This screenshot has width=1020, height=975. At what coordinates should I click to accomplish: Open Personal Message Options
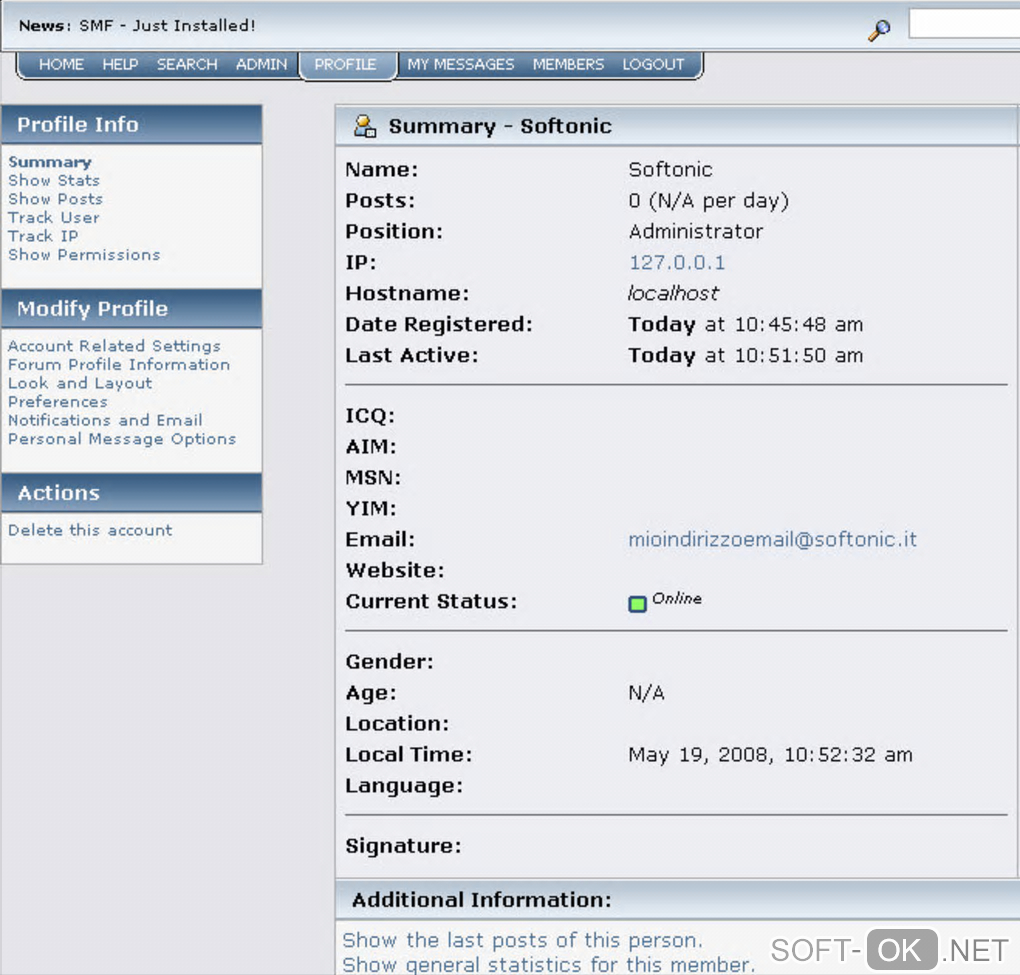tap(122, 439)
